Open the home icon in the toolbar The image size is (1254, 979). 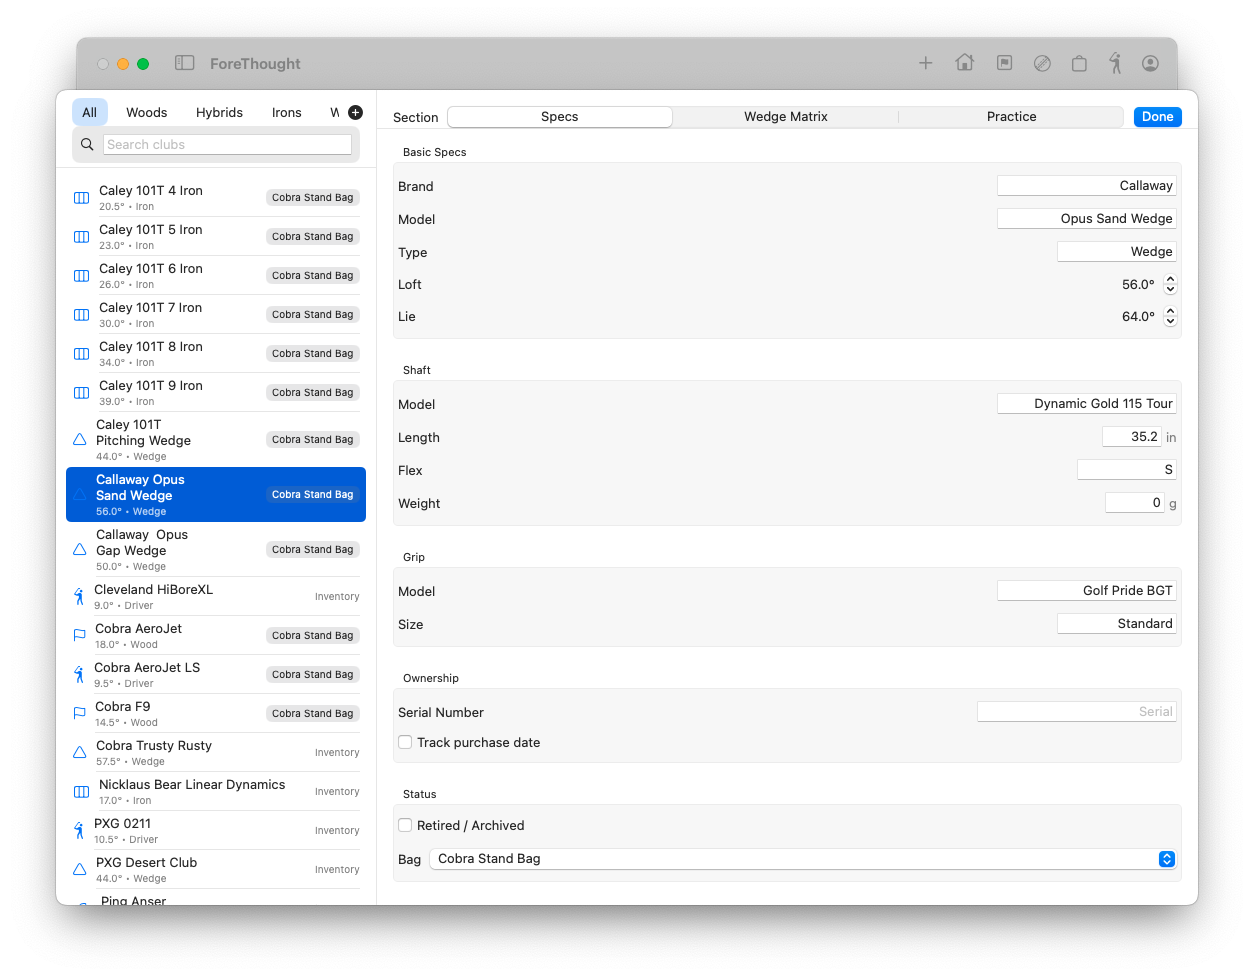(x=965, y=63)
